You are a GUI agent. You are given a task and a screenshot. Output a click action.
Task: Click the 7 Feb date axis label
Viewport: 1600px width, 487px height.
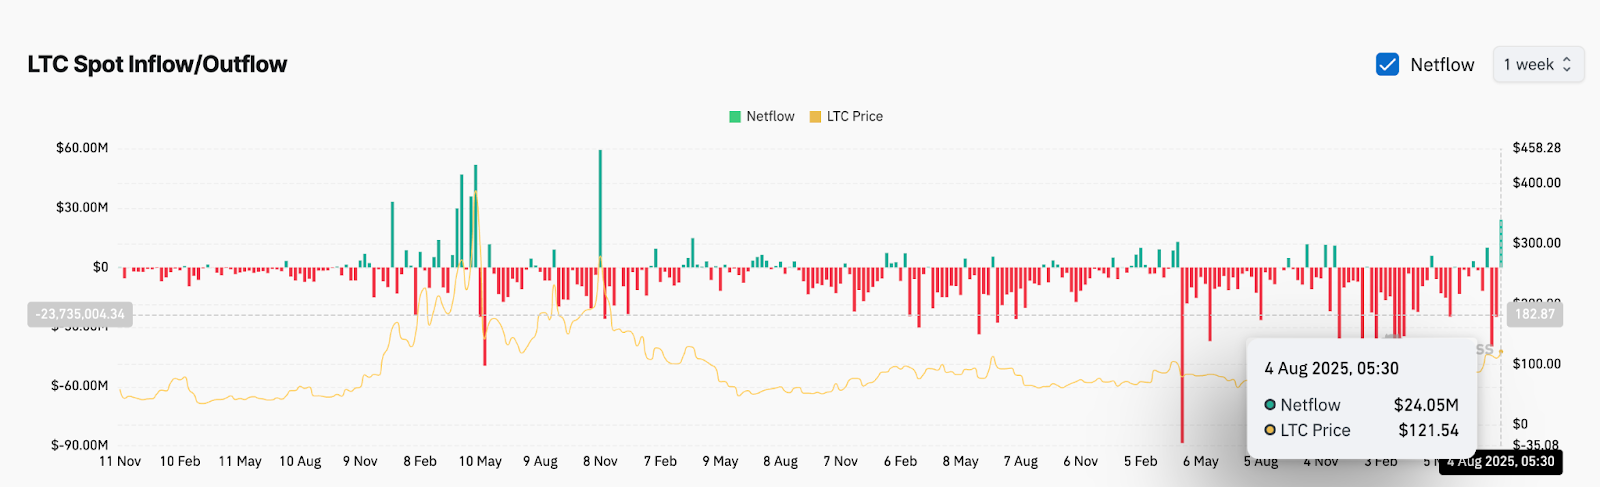coord(660,461)
